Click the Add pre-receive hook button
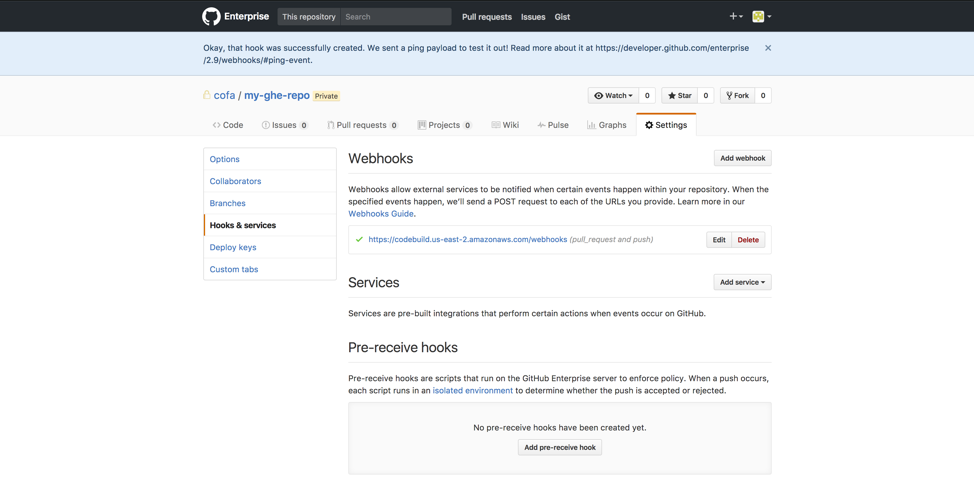The height and width of the screenshot is (493, 974). pos(560,447)
